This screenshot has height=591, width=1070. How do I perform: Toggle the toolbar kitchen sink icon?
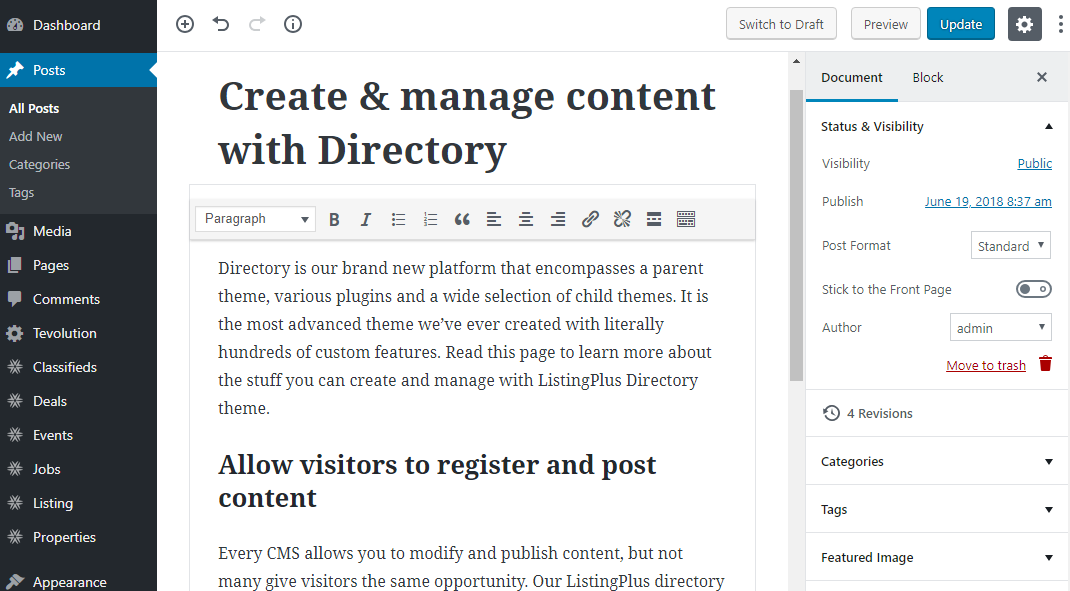tap(686, 219)
